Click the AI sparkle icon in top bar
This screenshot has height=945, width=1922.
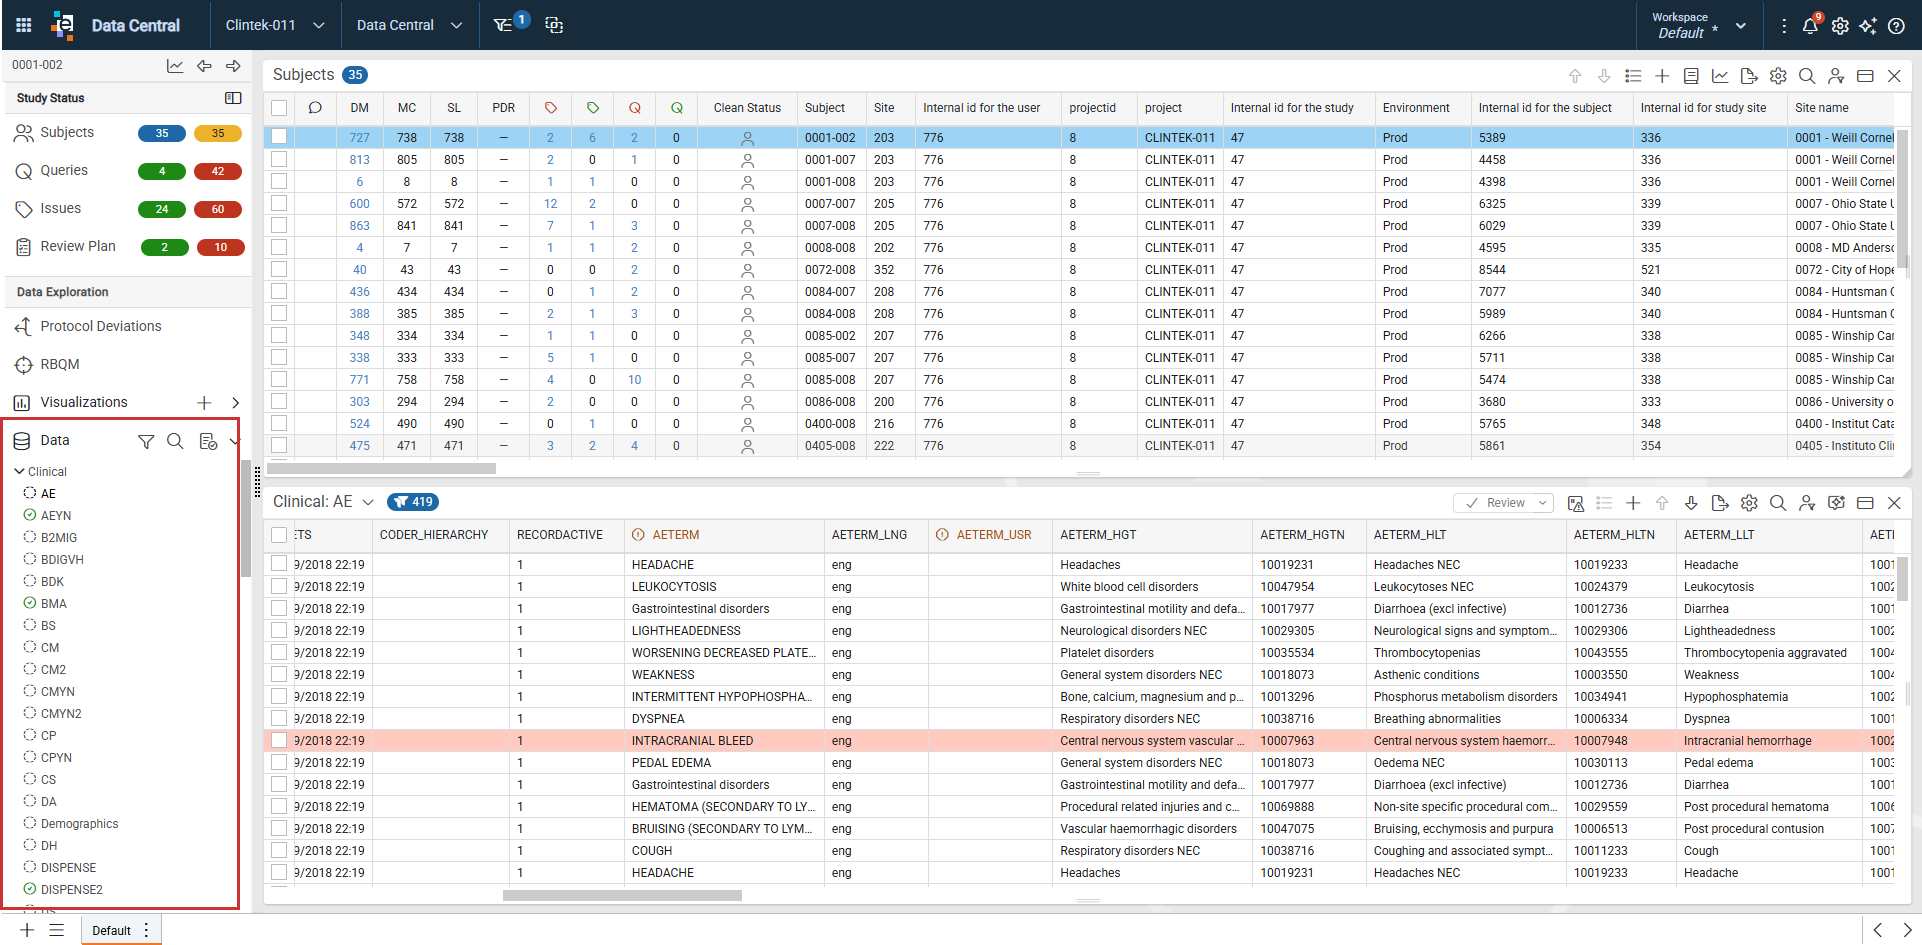pyautogui.click(x=1868, y=26)
